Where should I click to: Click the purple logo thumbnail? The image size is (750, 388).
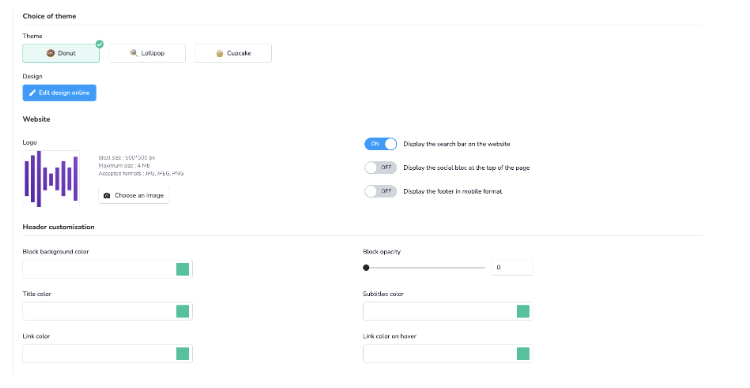pyautogui.click(x=51, y=178)
